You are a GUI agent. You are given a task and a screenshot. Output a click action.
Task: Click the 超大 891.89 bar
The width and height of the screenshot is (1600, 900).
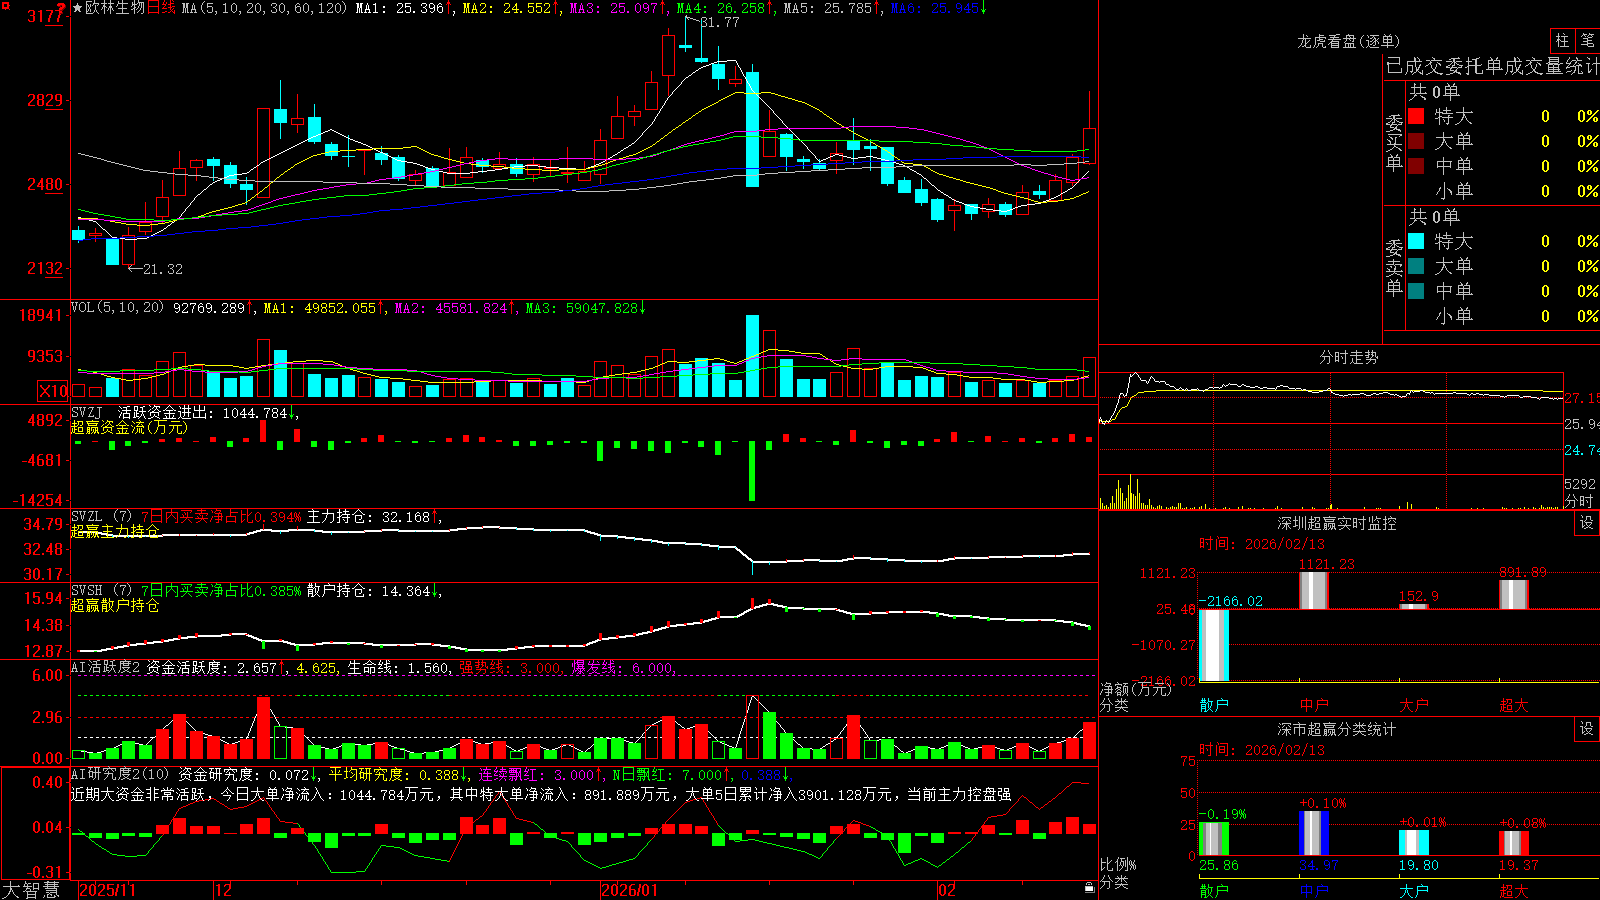click(x=1514, y=594)
